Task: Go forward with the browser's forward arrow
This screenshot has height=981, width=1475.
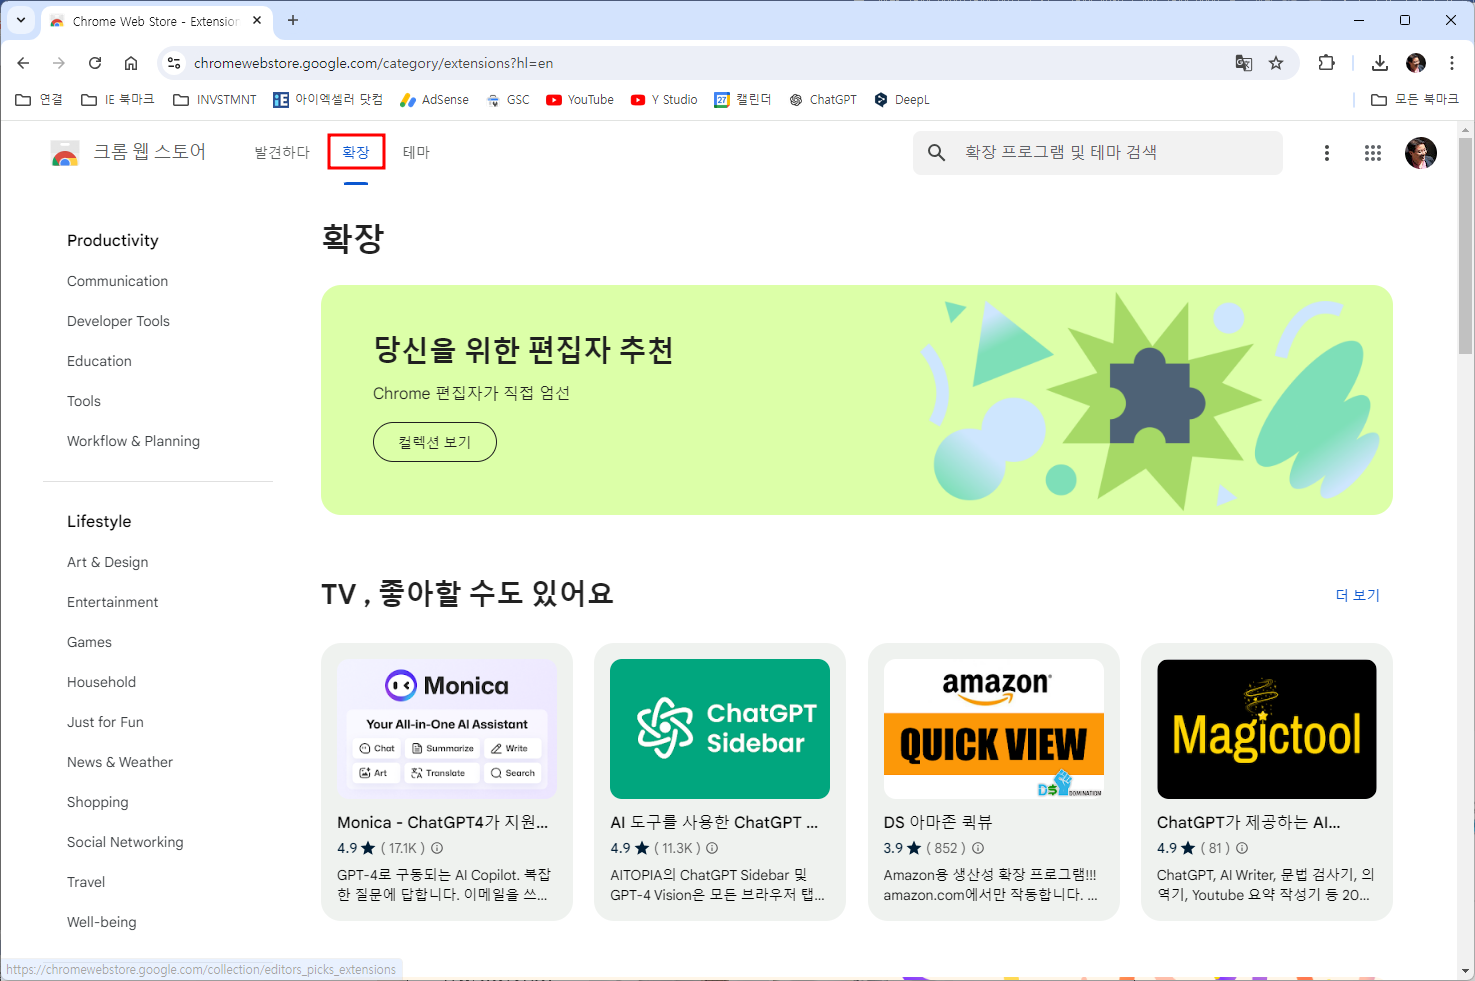Action: pyautogui.click(x=59, y=63)
